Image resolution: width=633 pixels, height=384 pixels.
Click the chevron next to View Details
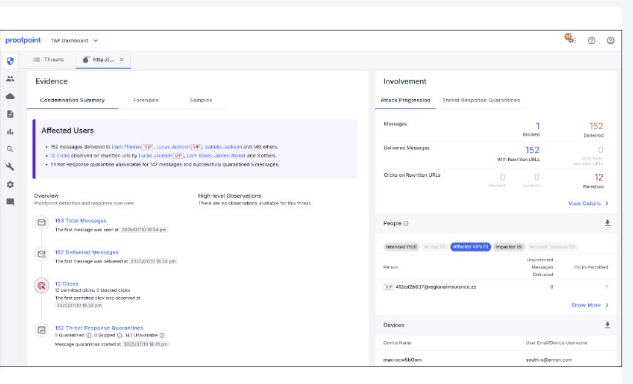pyautogui.click(x=607, y=204)
